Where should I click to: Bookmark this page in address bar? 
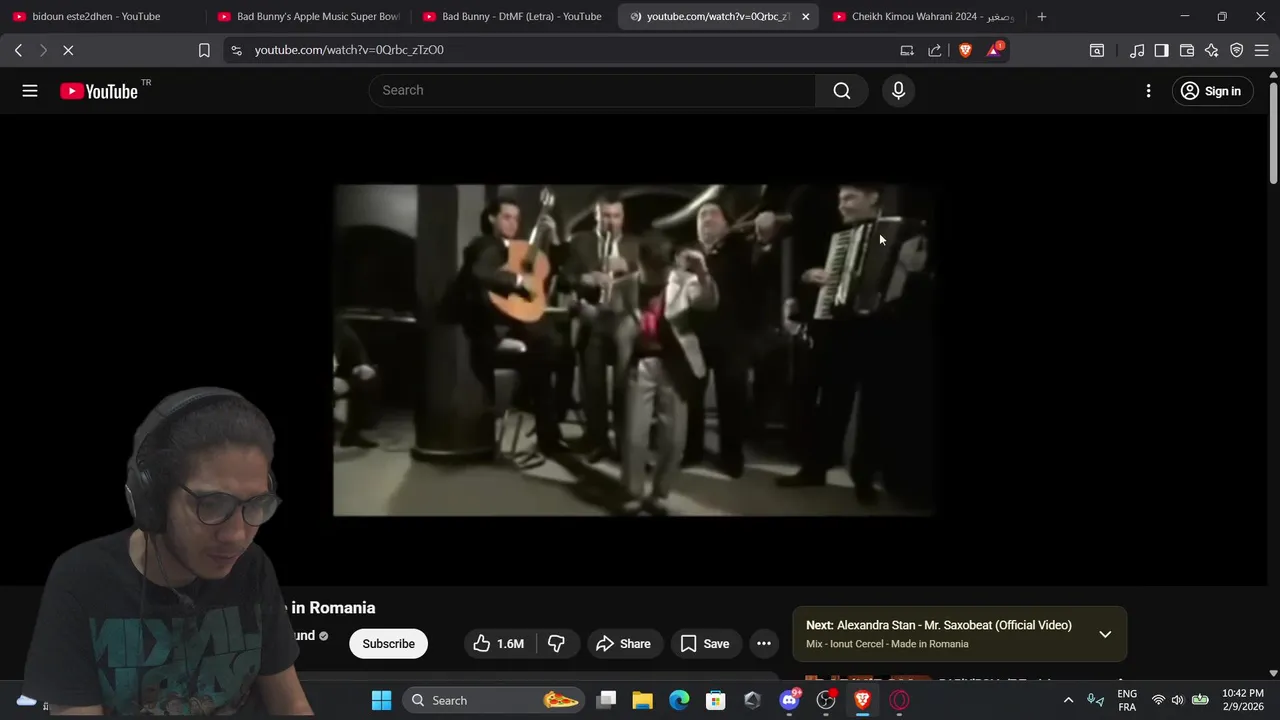point(204,50)
